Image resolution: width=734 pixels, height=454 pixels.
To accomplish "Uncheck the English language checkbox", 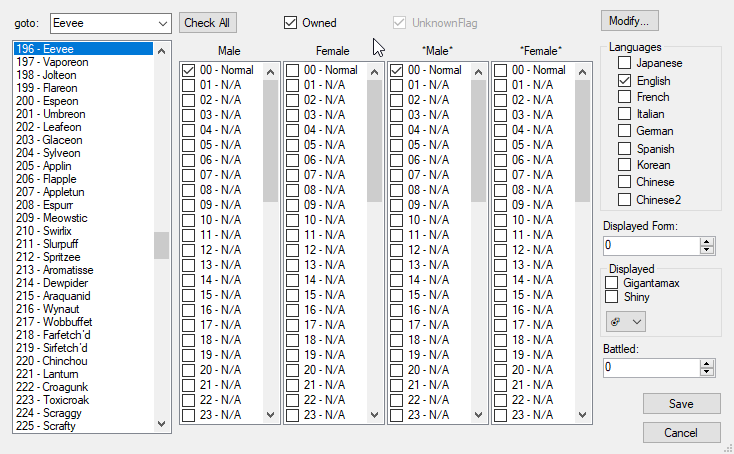I will pyautogui.click(x=644, y=81).
